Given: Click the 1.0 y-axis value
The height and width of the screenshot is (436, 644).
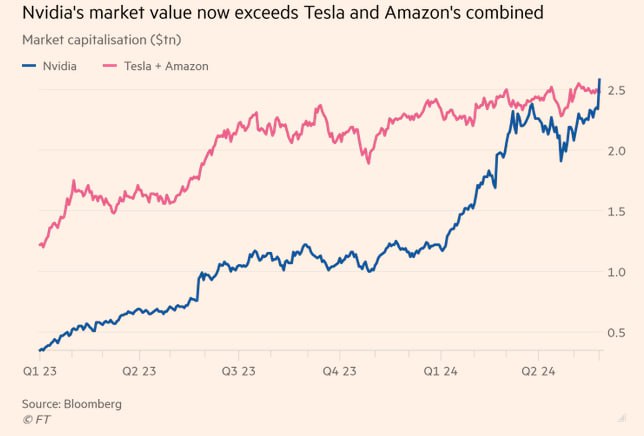Looking at the screenshot, I should pyautogui.click(x=616, y=272).
